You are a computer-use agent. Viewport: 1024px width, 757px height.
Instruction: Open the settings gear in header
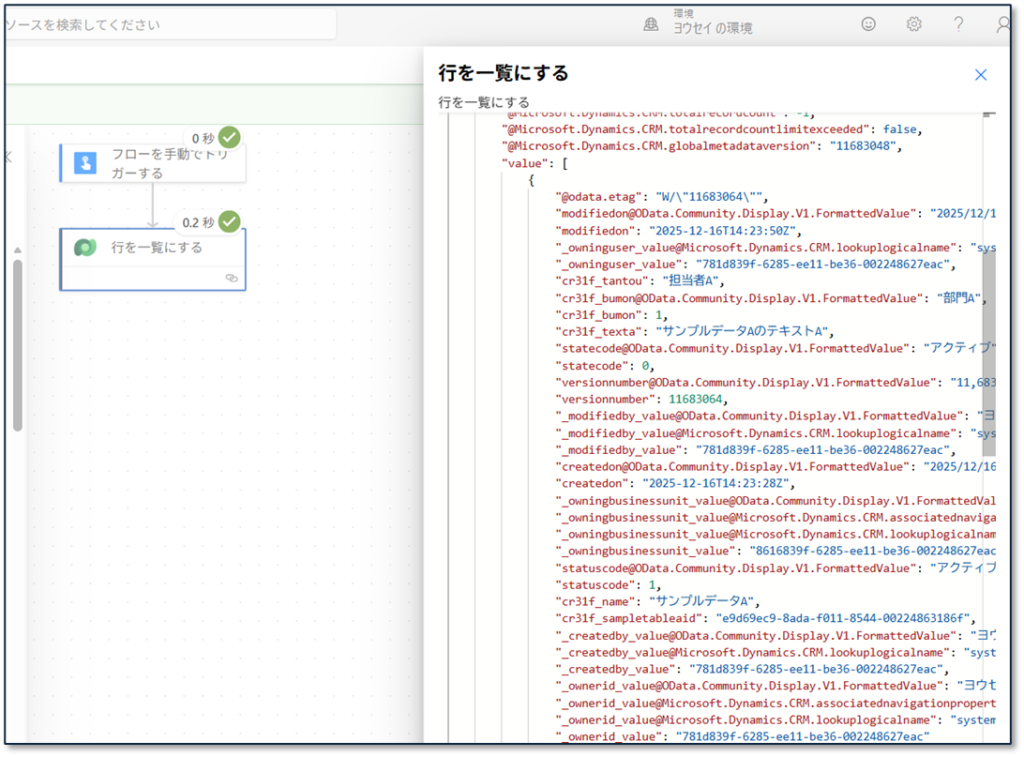[913, 24]
